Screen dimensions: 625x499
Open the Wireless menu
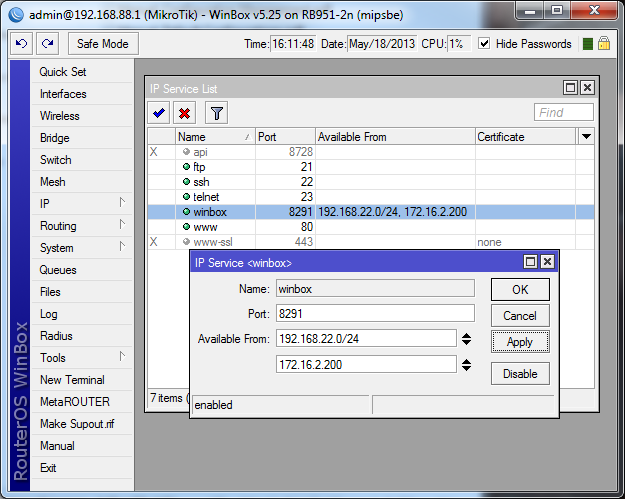point(82,116)
